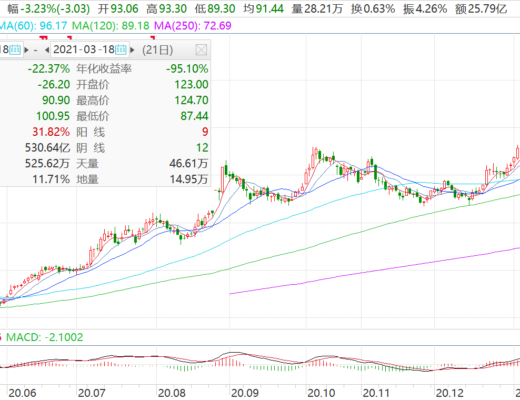This screenshot has height=400, width=520.
Task: Click the opening price value 123.00
Action: [191, 84]
